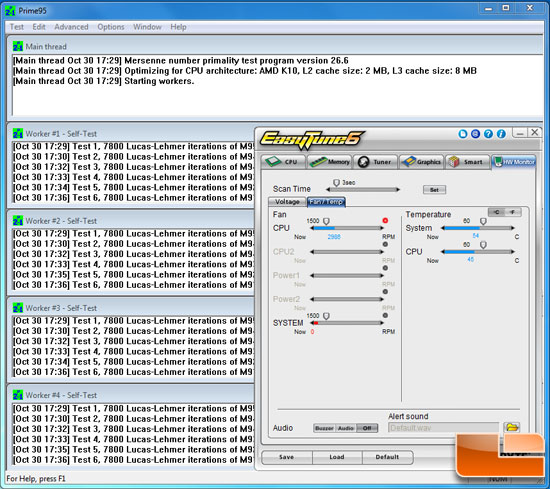Image resolution: width=550 pixels, height=489 pixels.
Task: Browse for alert sound with folder icon
Action: (x=512, y=427)
